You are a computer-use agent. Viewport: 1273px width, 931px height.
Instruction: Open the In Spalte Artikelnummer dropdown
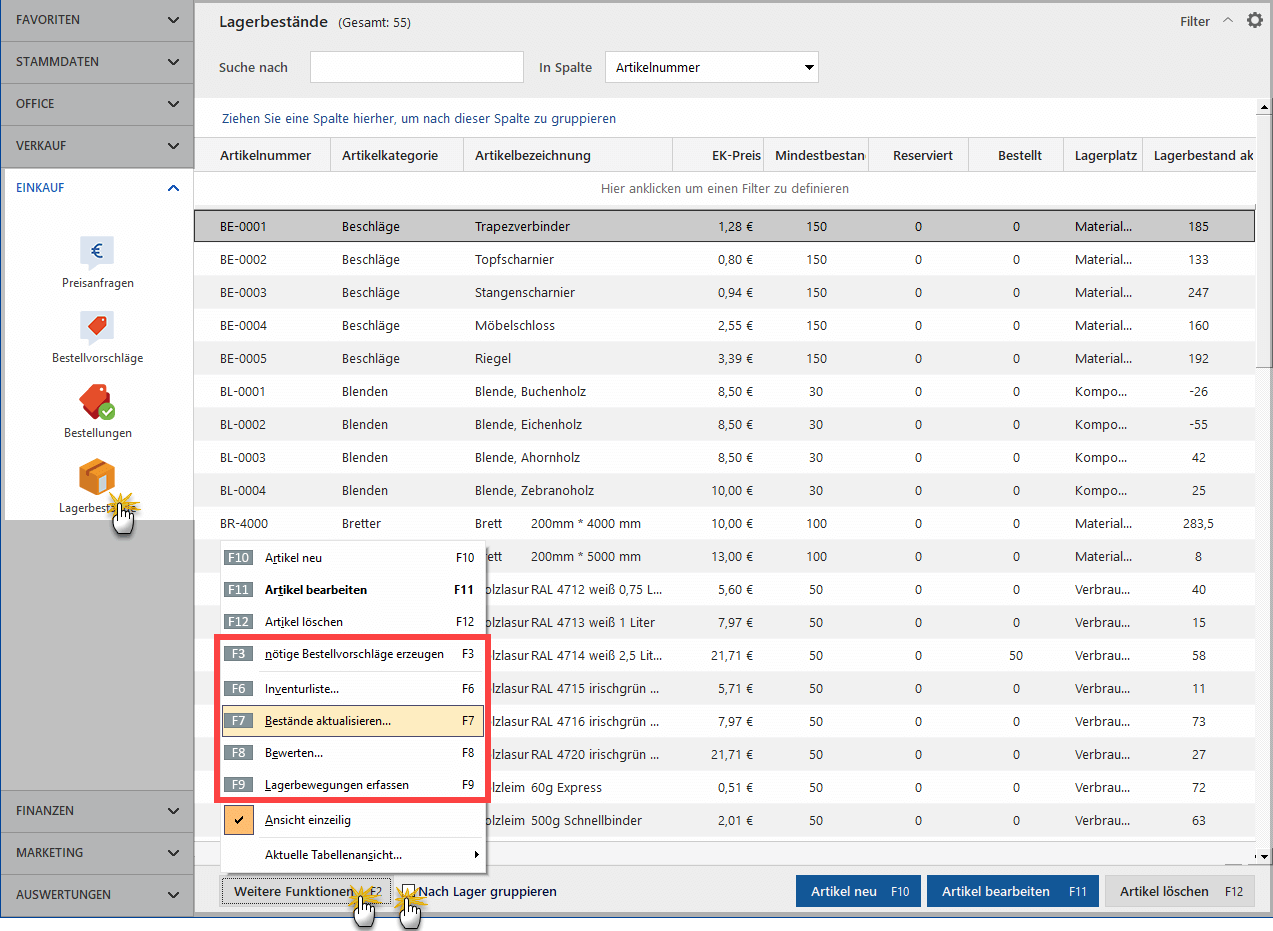[x=712, y=67]
